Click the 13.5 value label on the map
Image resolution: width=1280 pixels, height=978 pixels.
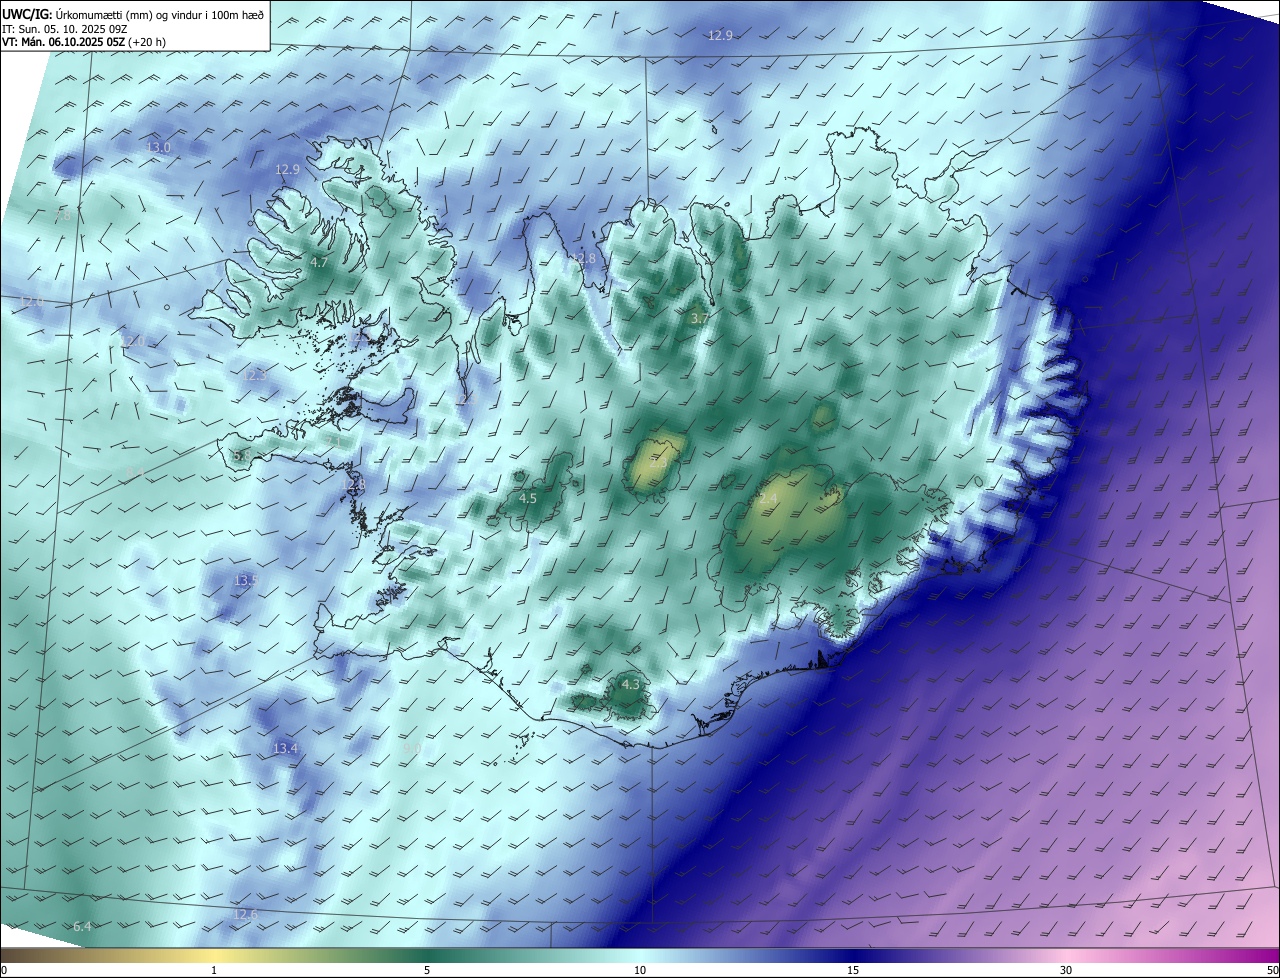[246, 581]
